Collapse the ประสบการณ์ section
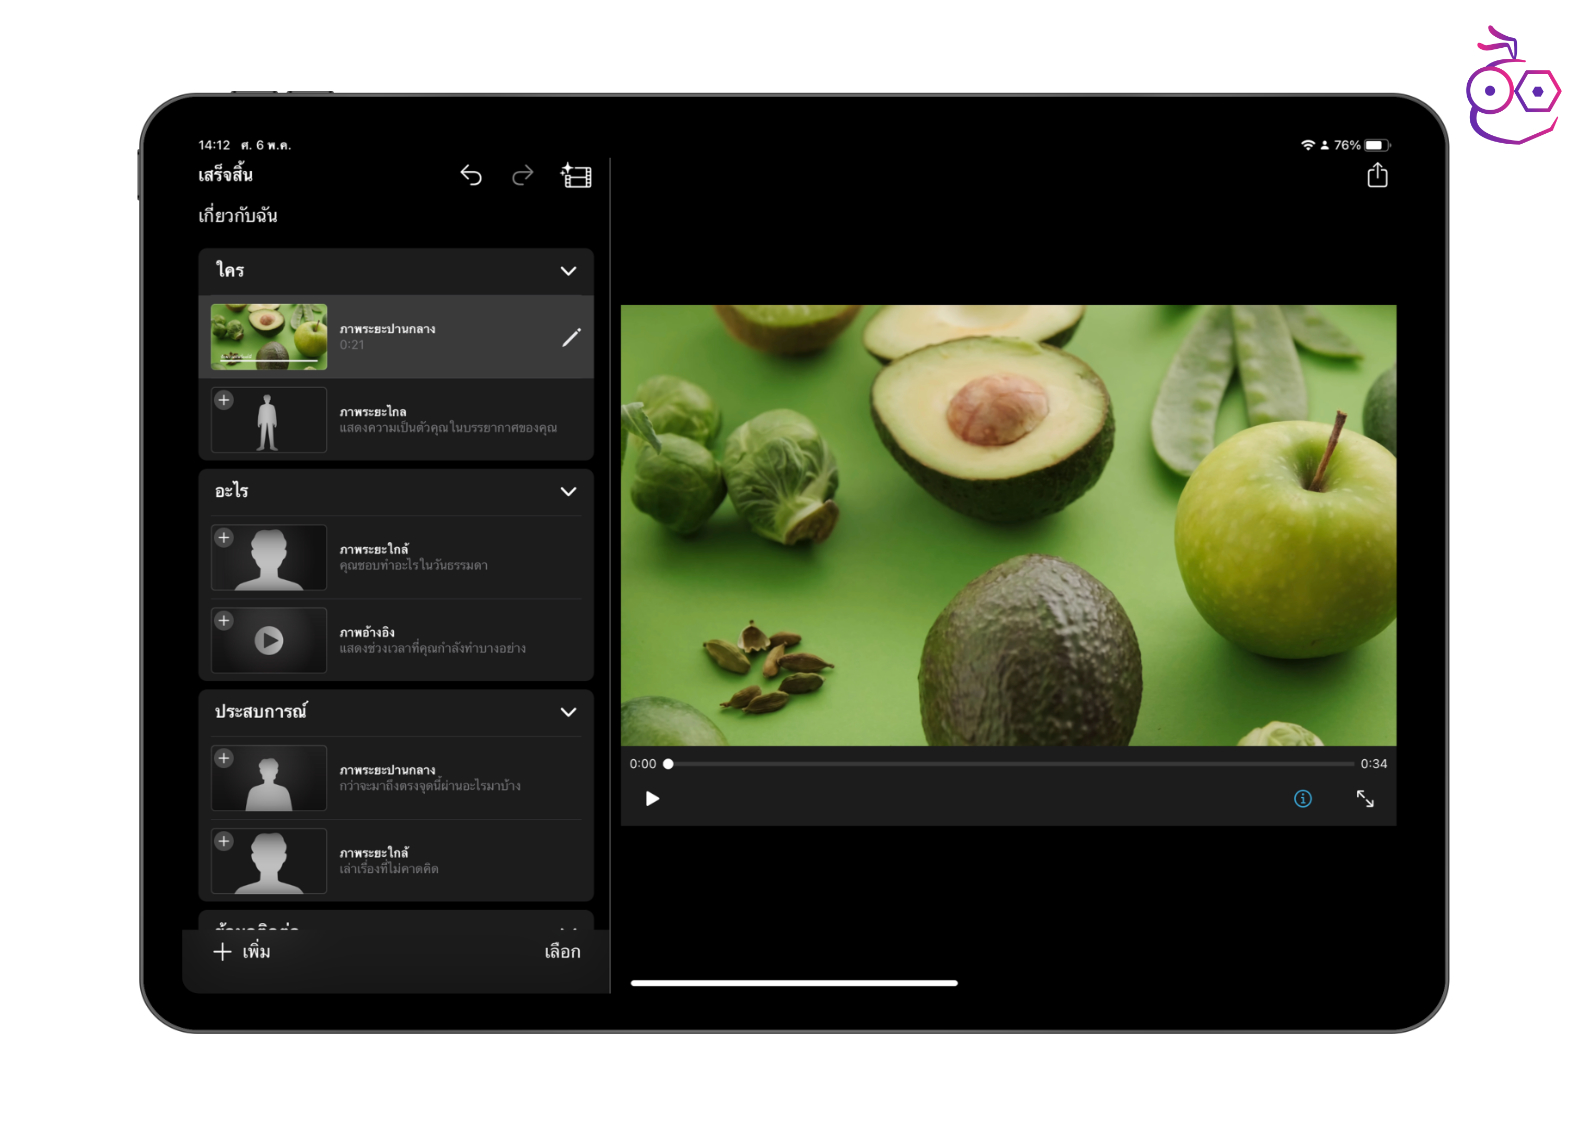 pyautogui.click(x=568, y=712)
